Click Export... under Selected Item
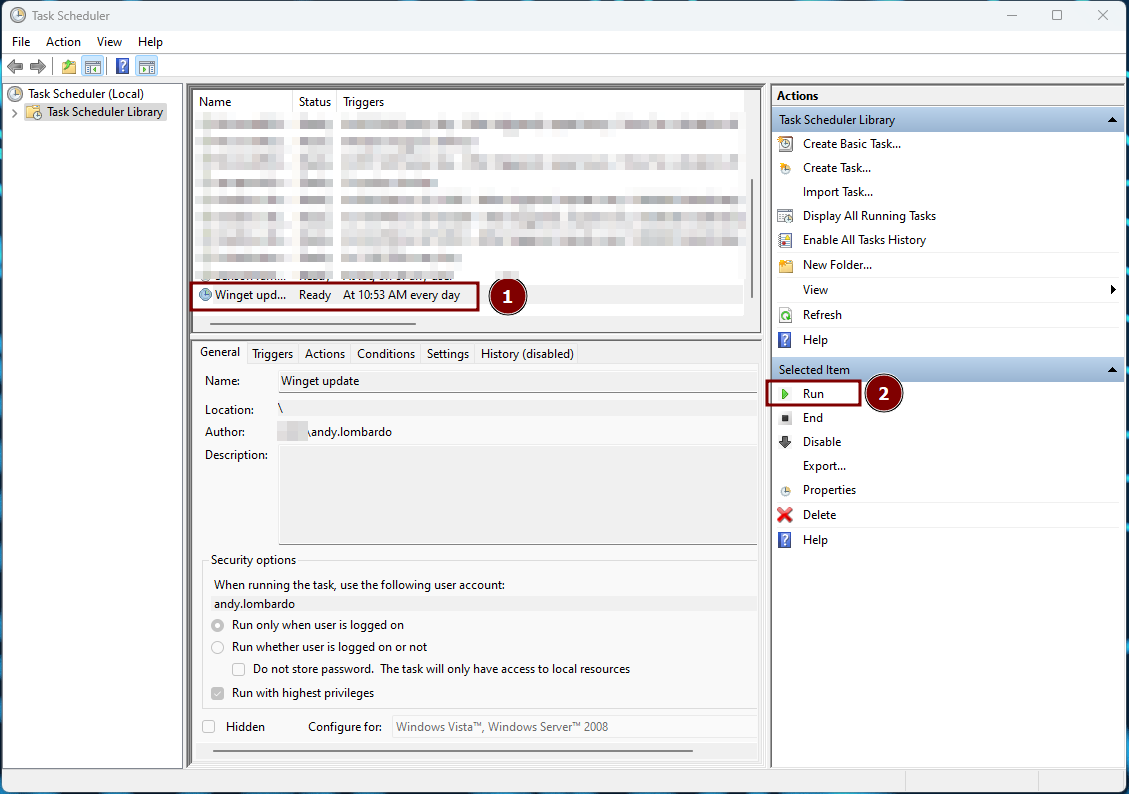The image size is (1129, 794). tap(824, 466)
